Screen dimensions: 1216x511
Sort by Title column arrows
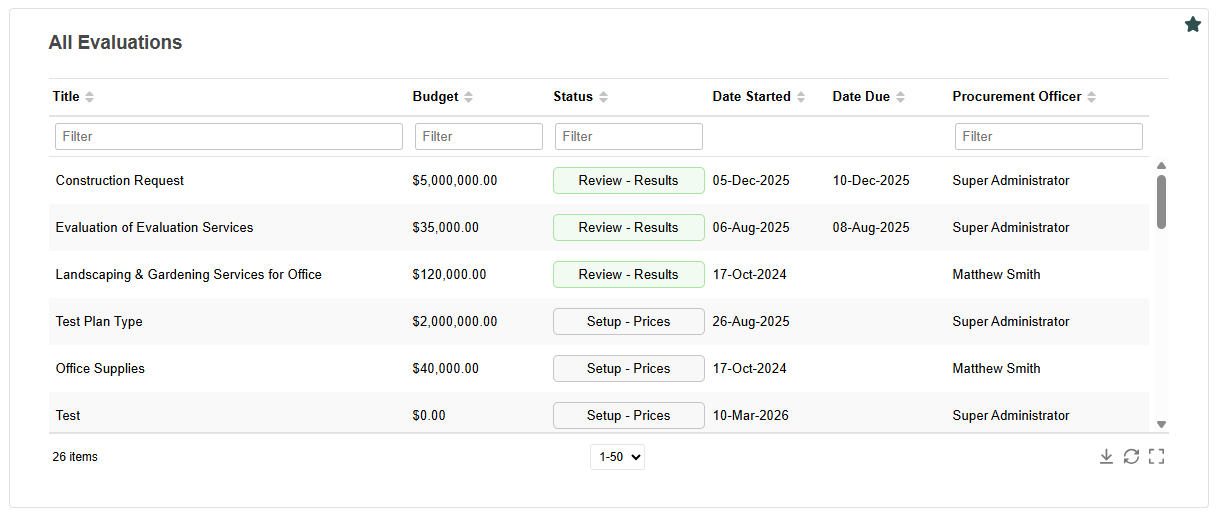pyautogui.click(x=89, y=97)
